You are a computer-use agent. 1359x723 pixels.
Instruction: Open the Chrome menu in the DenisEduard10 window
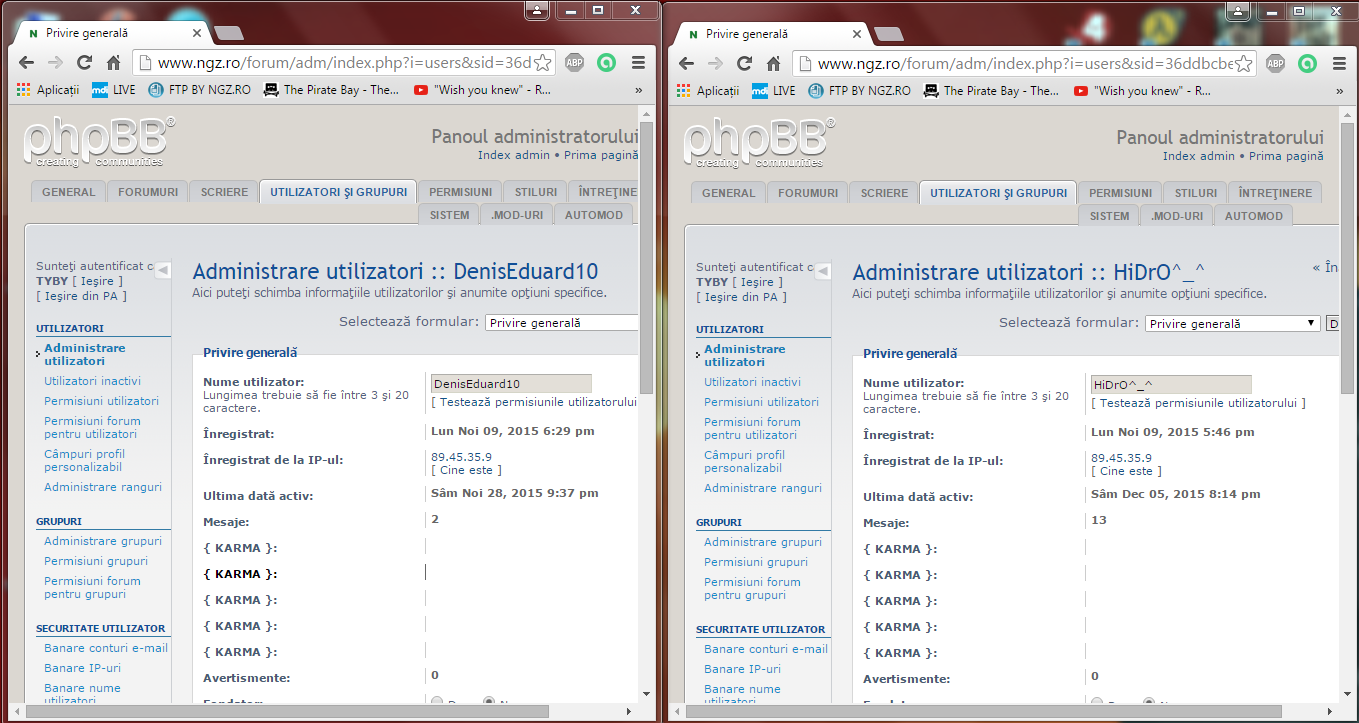click(x=639, y=63)
